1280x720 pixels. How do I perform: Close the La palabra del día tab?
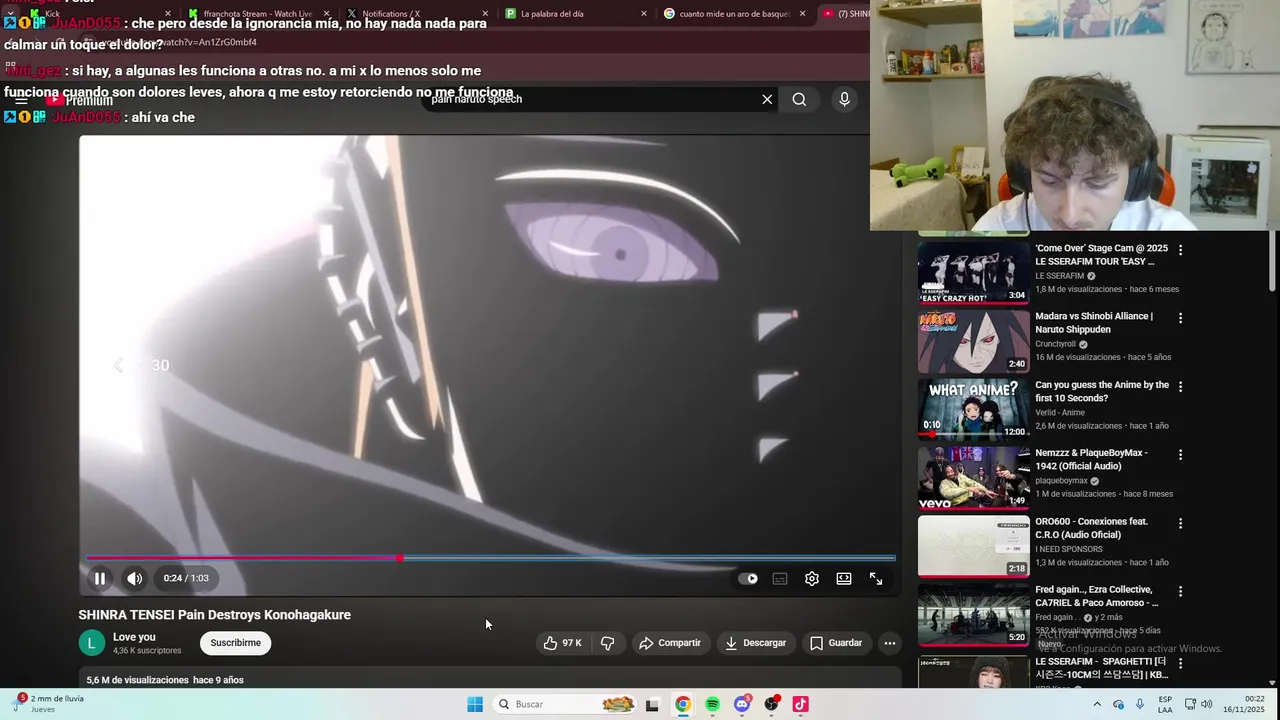point(643,14)
